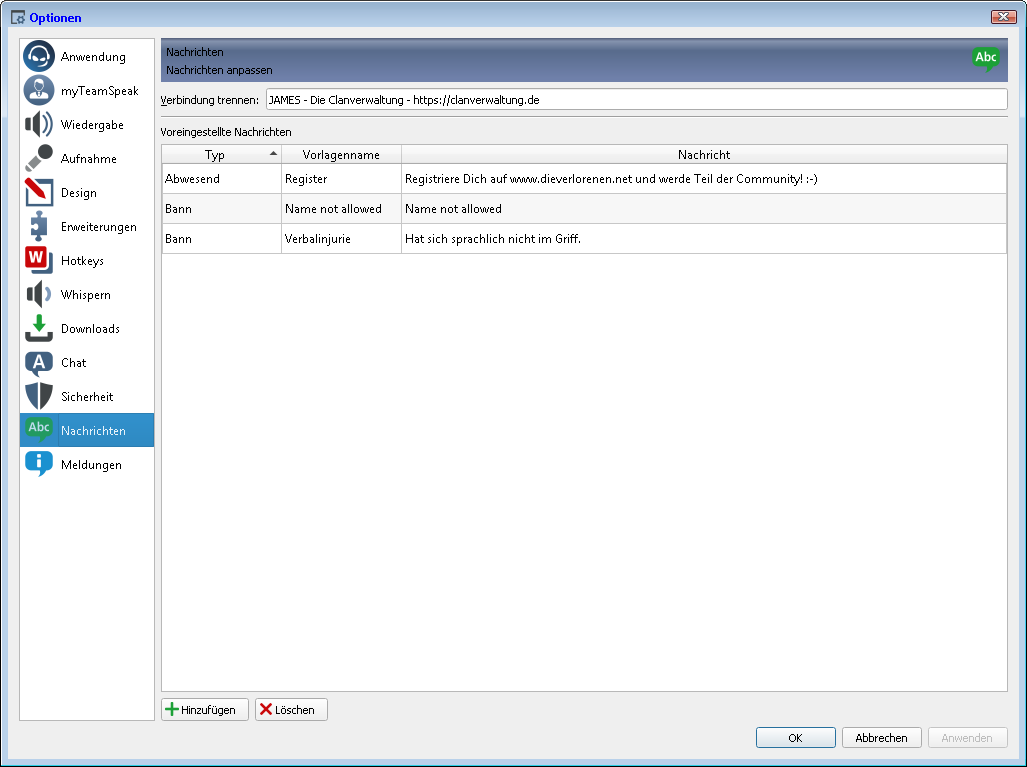Confirm with the OK button
1027x767 pixels.
(x=795, y=738)
